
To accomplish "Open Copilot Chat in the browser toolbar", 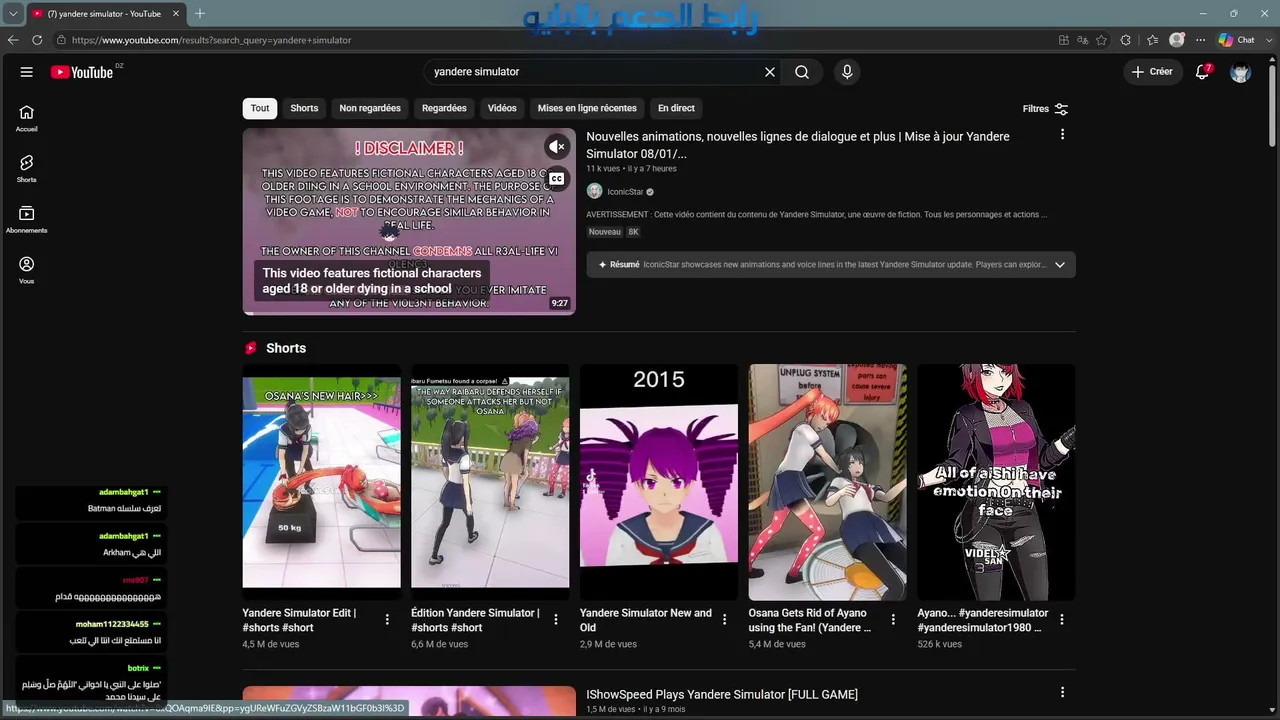I will (x=1236, y=40).
